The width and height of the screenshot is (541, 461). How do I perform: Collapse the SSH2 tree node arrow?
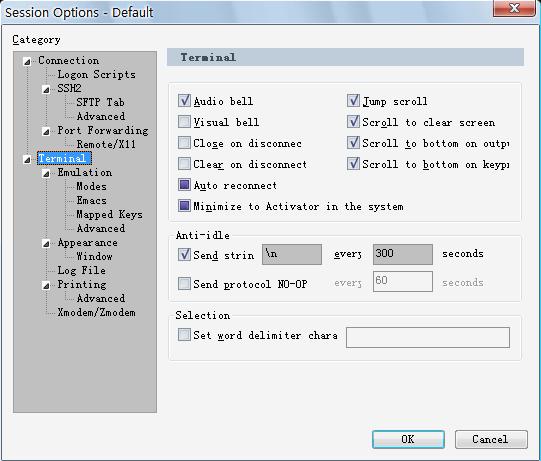coord(46,90)
